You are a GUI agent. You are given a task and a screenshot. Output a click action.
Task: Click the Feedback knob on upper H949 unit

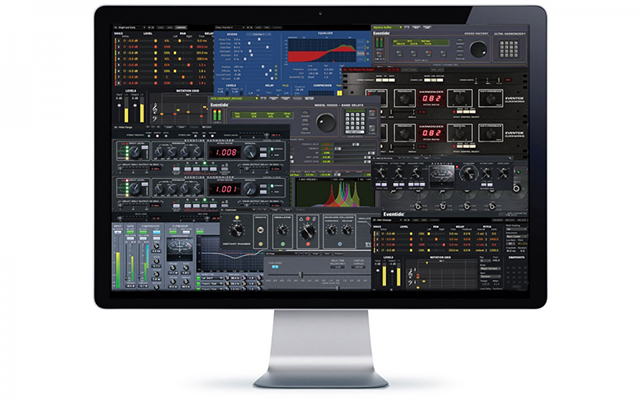(x=404, y=98)
